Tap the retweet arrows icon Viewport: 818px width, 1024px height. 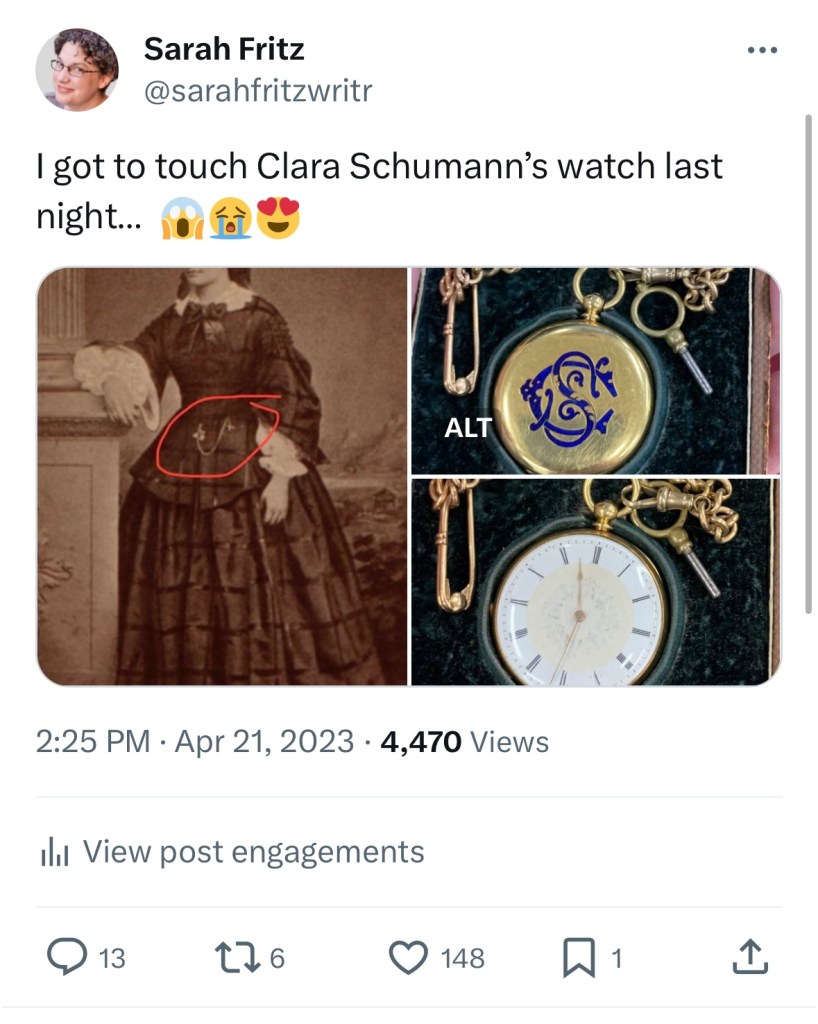click(239, 958)
